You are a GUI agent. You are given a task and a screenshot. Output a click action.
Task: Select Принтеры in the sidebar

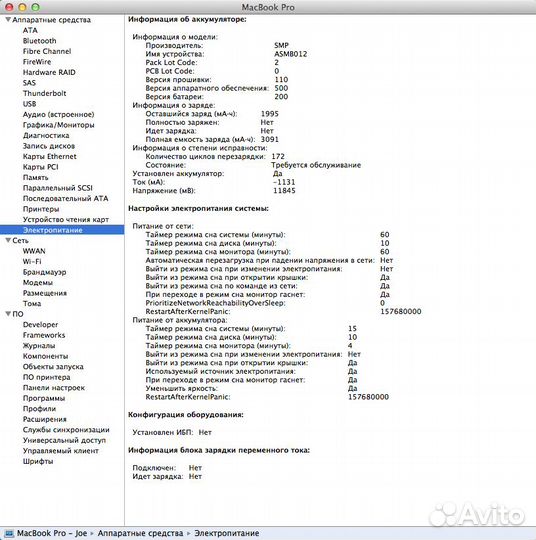[41, 209]
